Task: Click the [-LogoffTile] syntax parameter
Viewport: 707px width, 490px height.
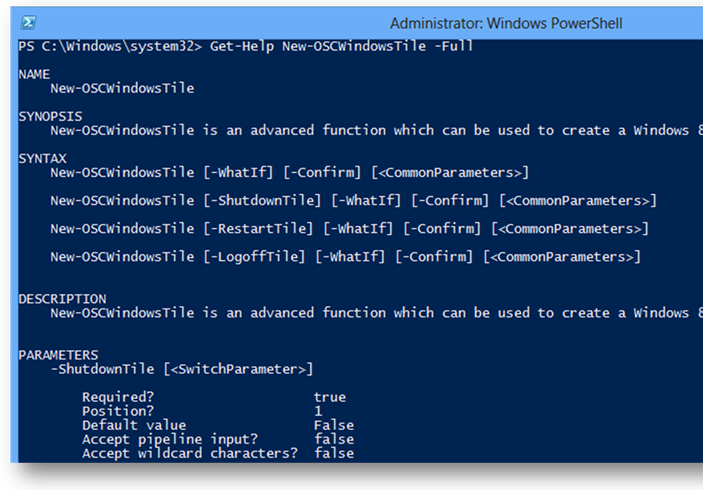Action: (x=254, y=257)
